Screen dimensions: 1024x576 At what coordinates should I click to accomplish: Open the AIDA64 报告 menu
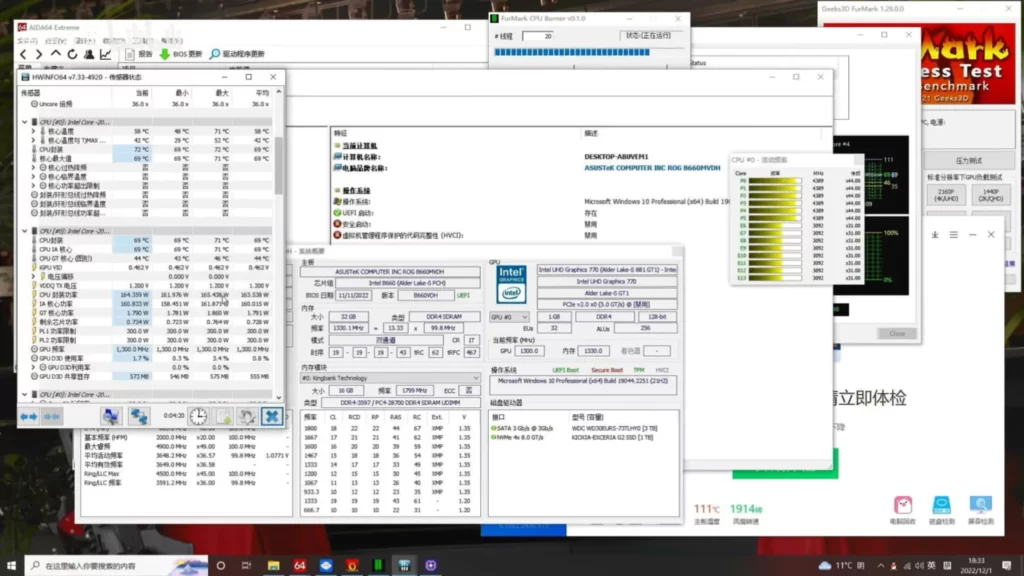pyautogui.click(x=84, y=41)
